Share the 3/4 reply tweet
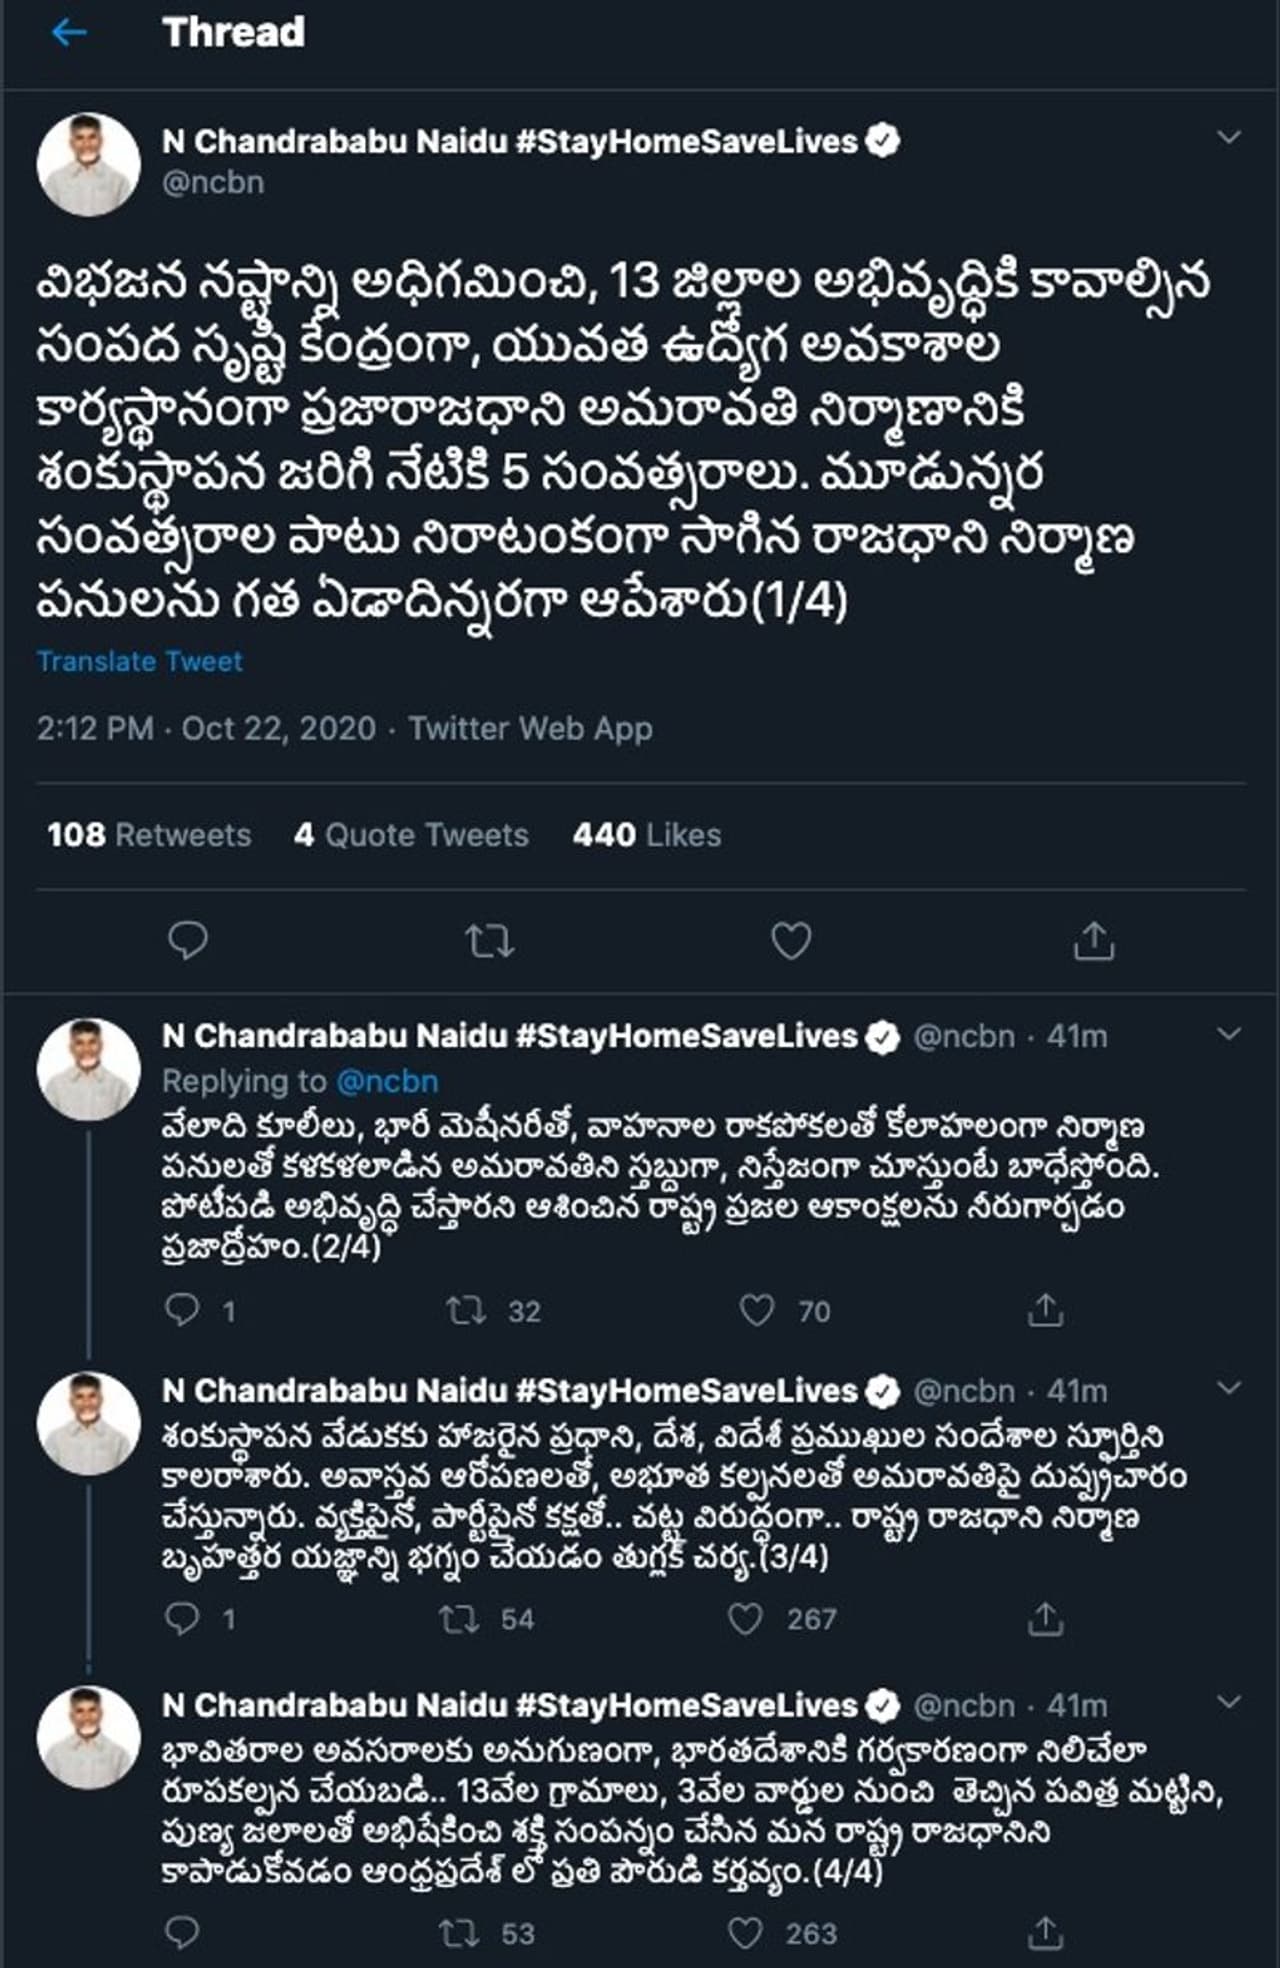Image resolution: width=1280 pixels, height=1968 pixels. (x=1045, y=1619)
